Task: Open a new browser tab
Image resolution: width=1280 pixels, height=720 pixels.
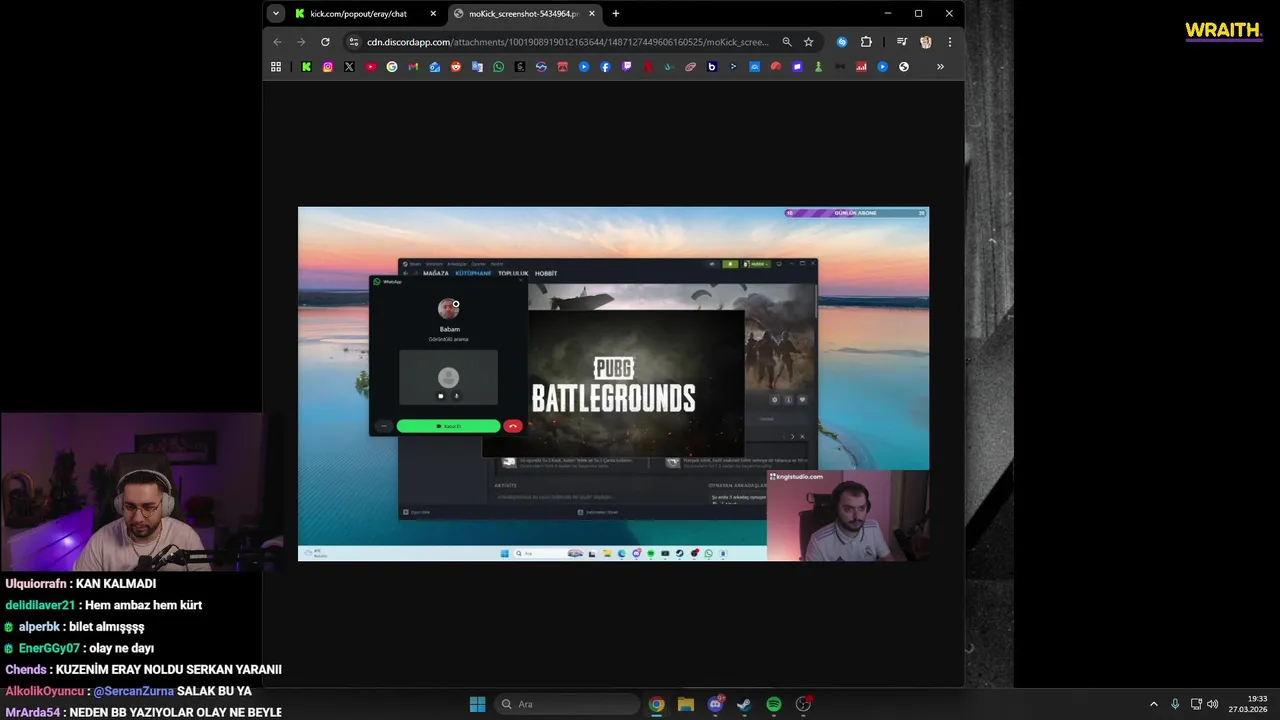Action: pyautogui.click(x=616, y=14)
